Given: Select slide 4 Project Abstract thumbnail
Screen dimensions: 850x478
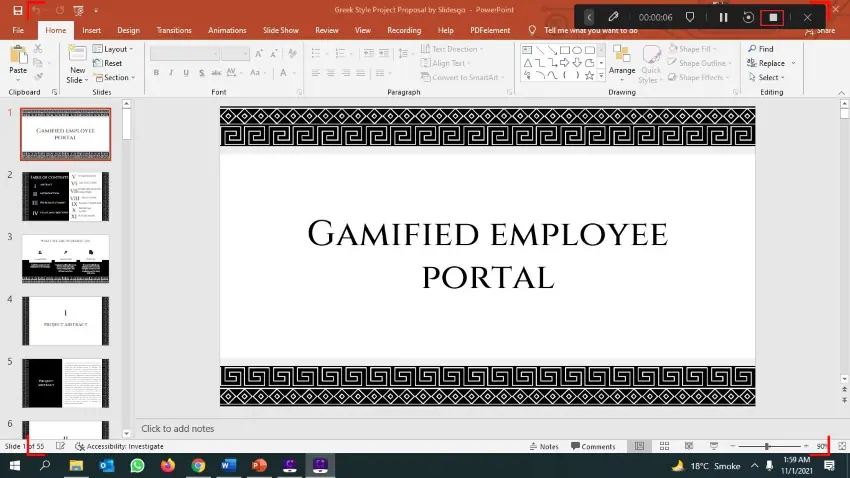Looking at the screenshot, I should (x=66, y=321).
